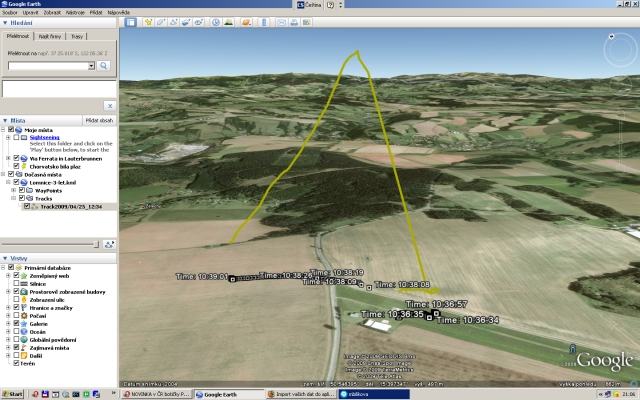Toggle the sidebar panel toolbar icon

pos(130,21)
